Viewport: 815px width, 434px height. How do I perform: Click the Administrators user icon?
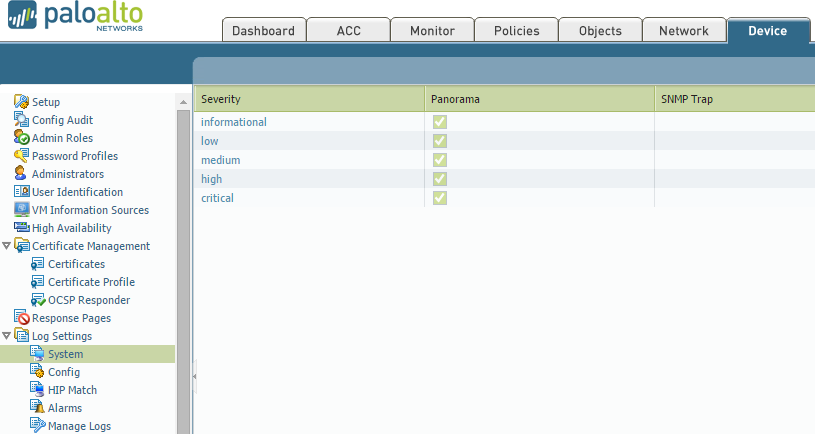tap(22, 174)
